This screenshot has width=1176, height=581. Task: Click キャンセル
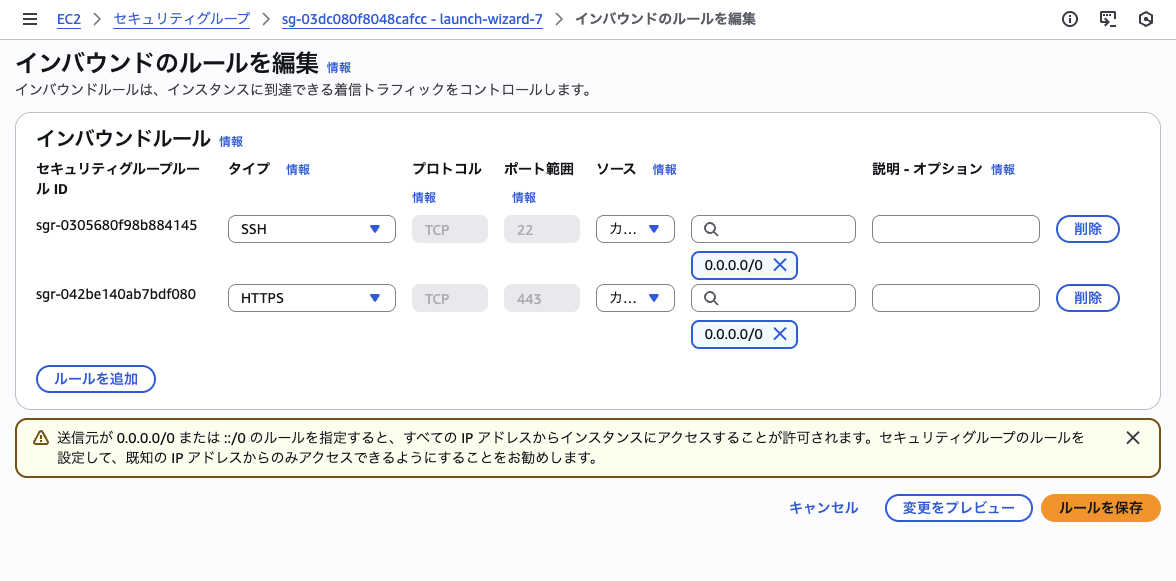click(x=824, y=508)
